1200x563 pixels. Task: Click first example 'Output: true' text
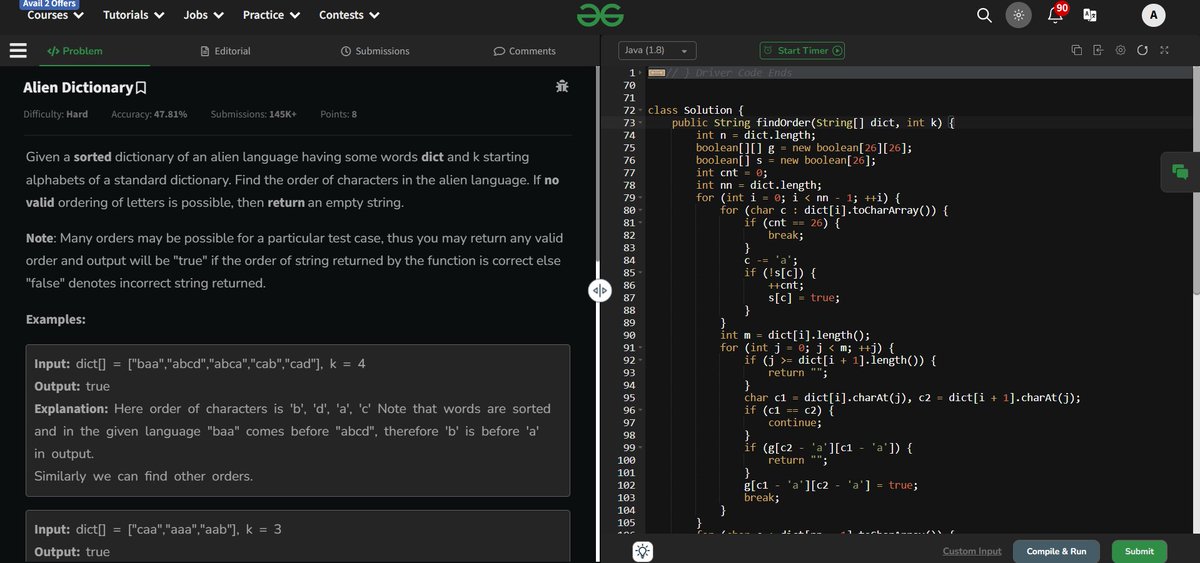[72, 386]
